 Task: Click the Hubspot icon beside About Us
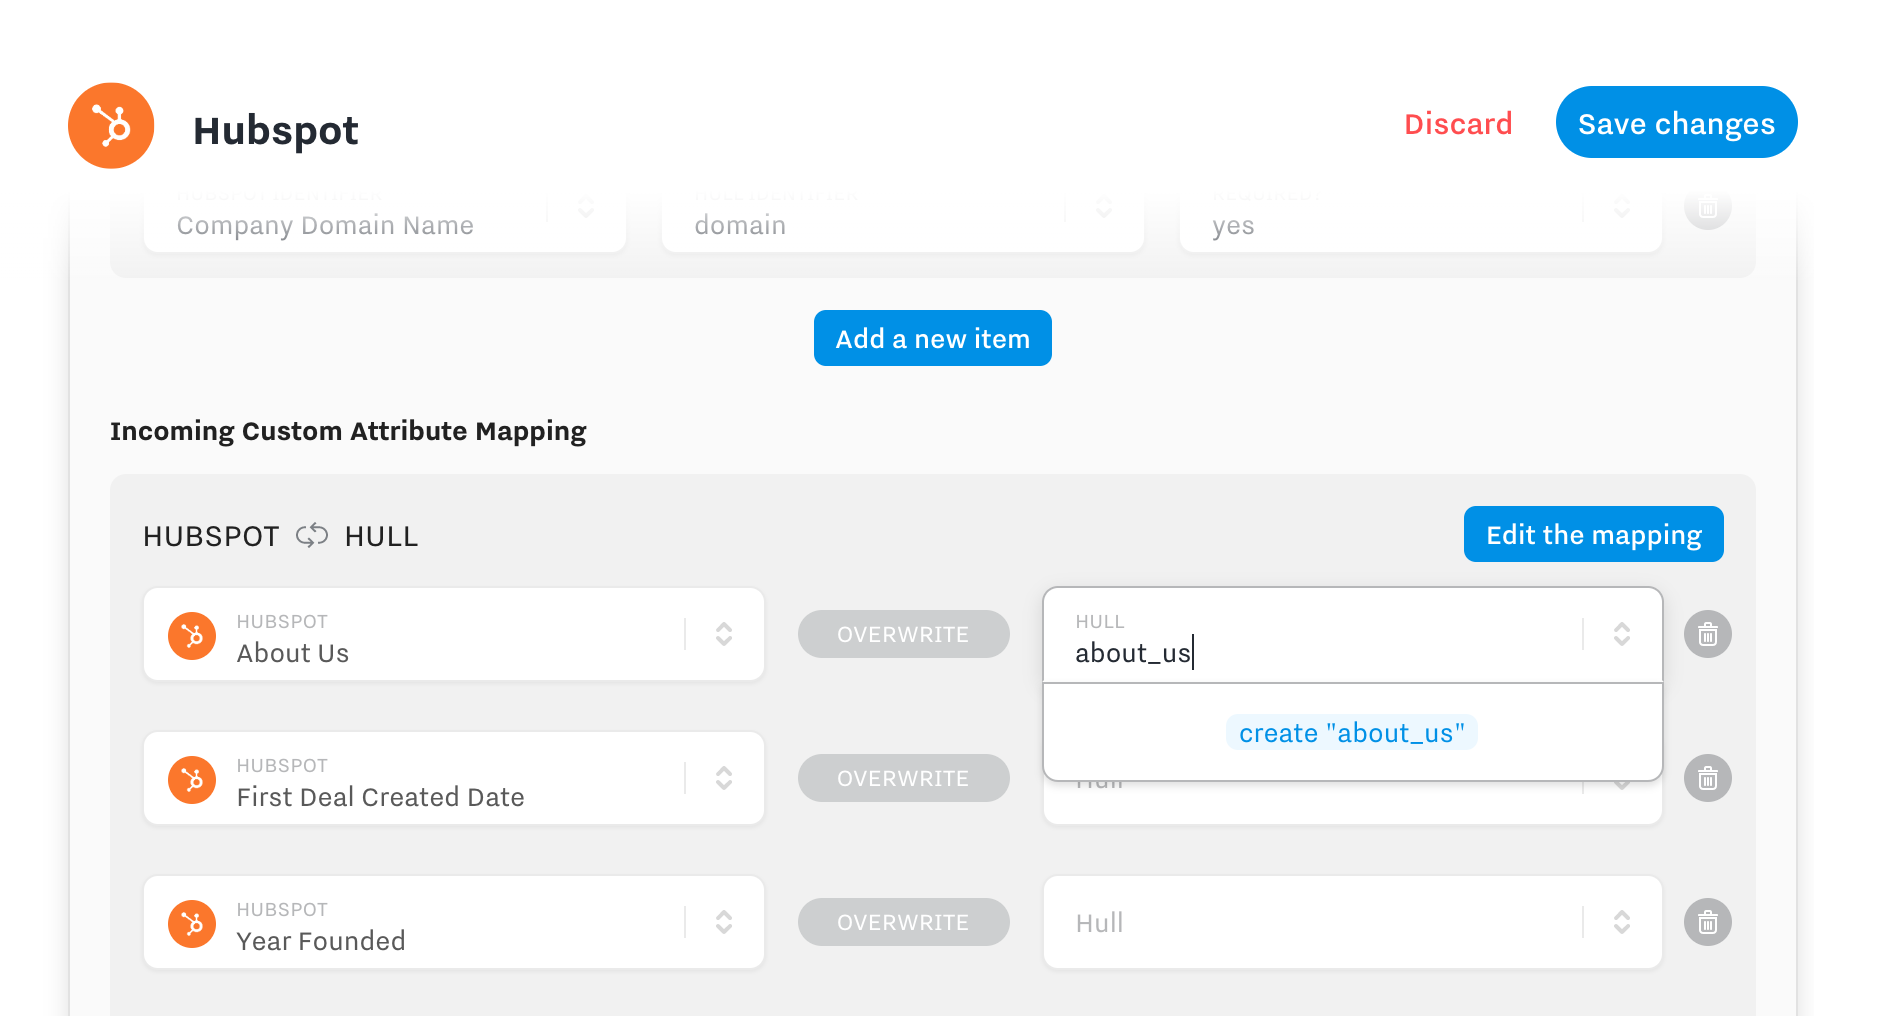coord(192,636)
